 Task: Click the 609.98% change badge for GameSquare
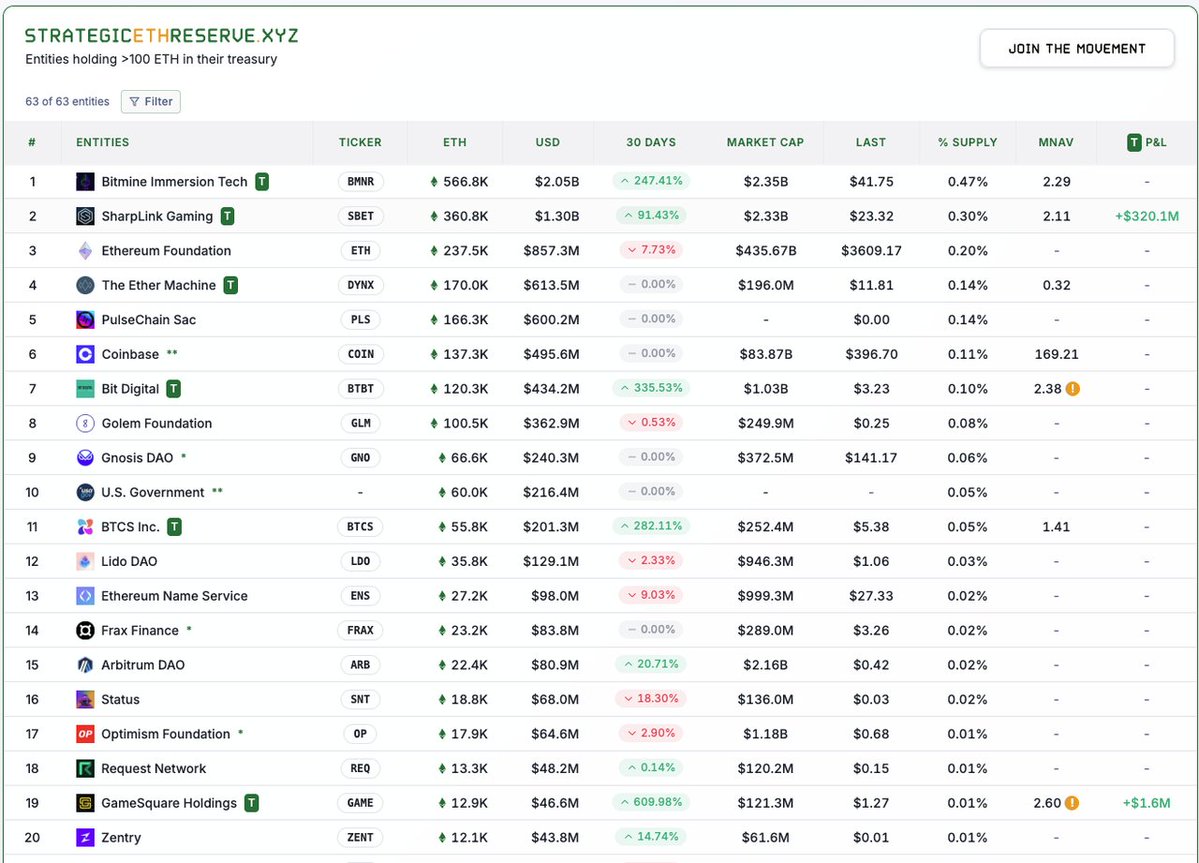pyautogui.click(x=651, y=803)
